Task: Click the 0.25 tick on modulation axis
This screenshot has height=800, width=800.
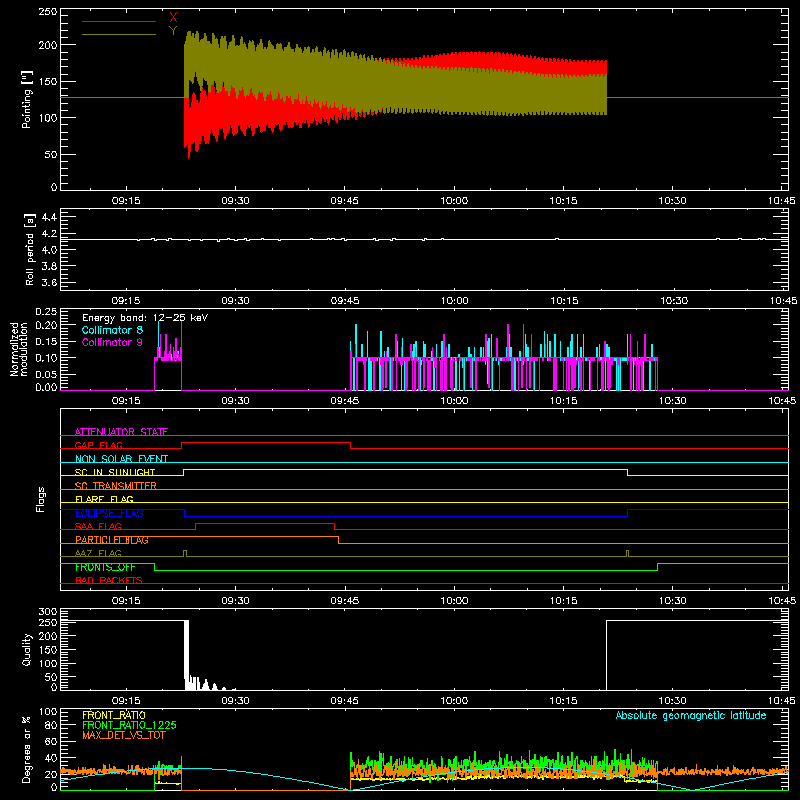Action: click(x=46, y=312)
